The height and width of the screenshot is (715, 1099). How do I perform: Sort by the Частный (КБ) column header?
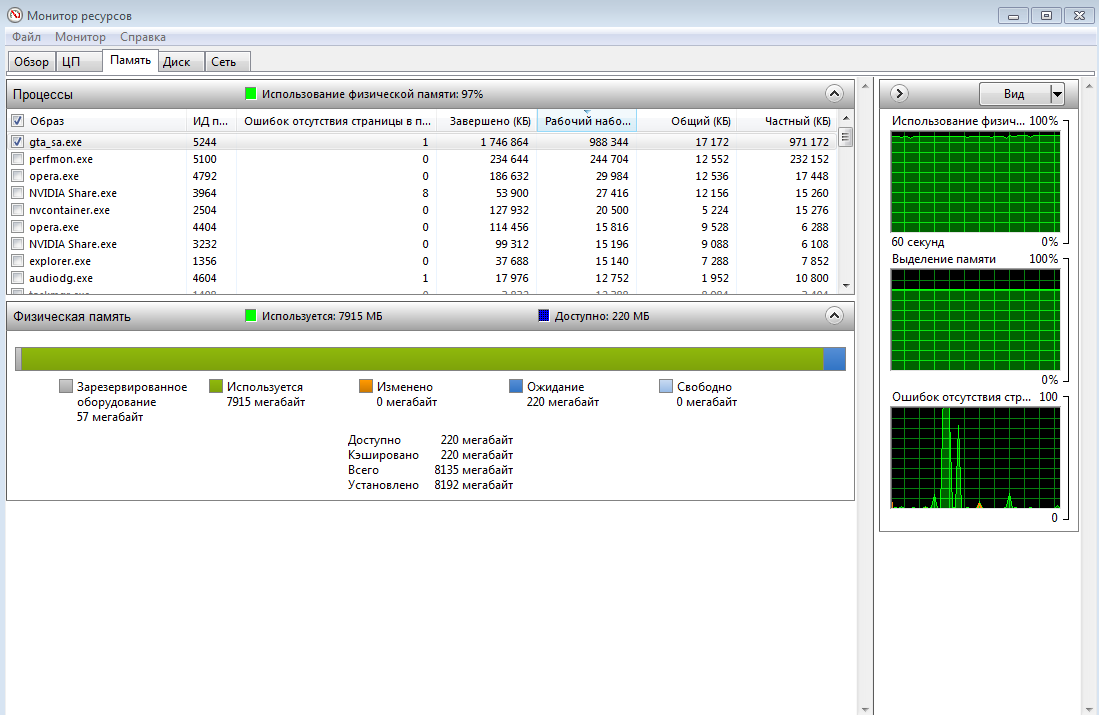(786, 121)
